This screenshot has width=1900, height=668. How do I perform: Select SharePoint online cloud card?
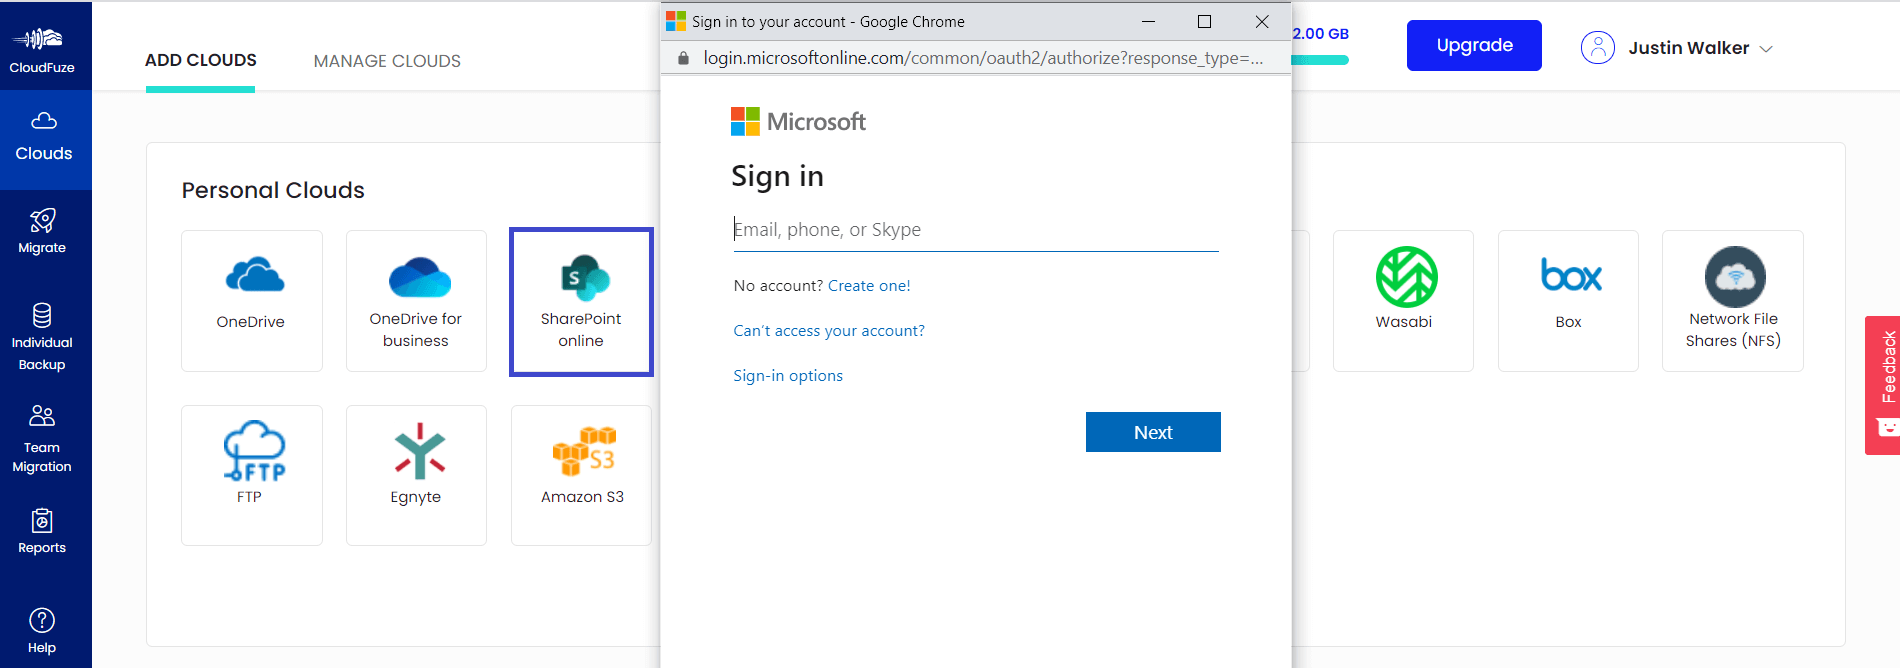tap(581, 301)
